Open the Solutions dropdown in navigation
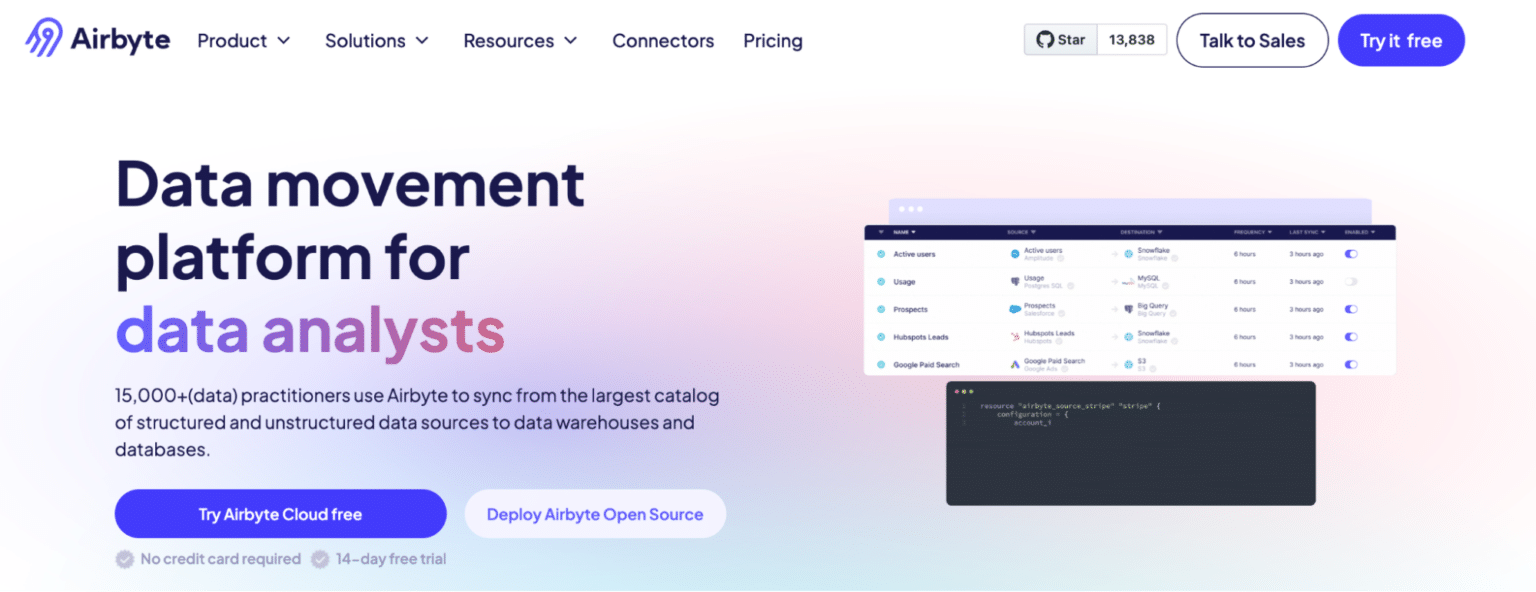The width and height of the screenshot is (1536, 592). click(377, 41)
